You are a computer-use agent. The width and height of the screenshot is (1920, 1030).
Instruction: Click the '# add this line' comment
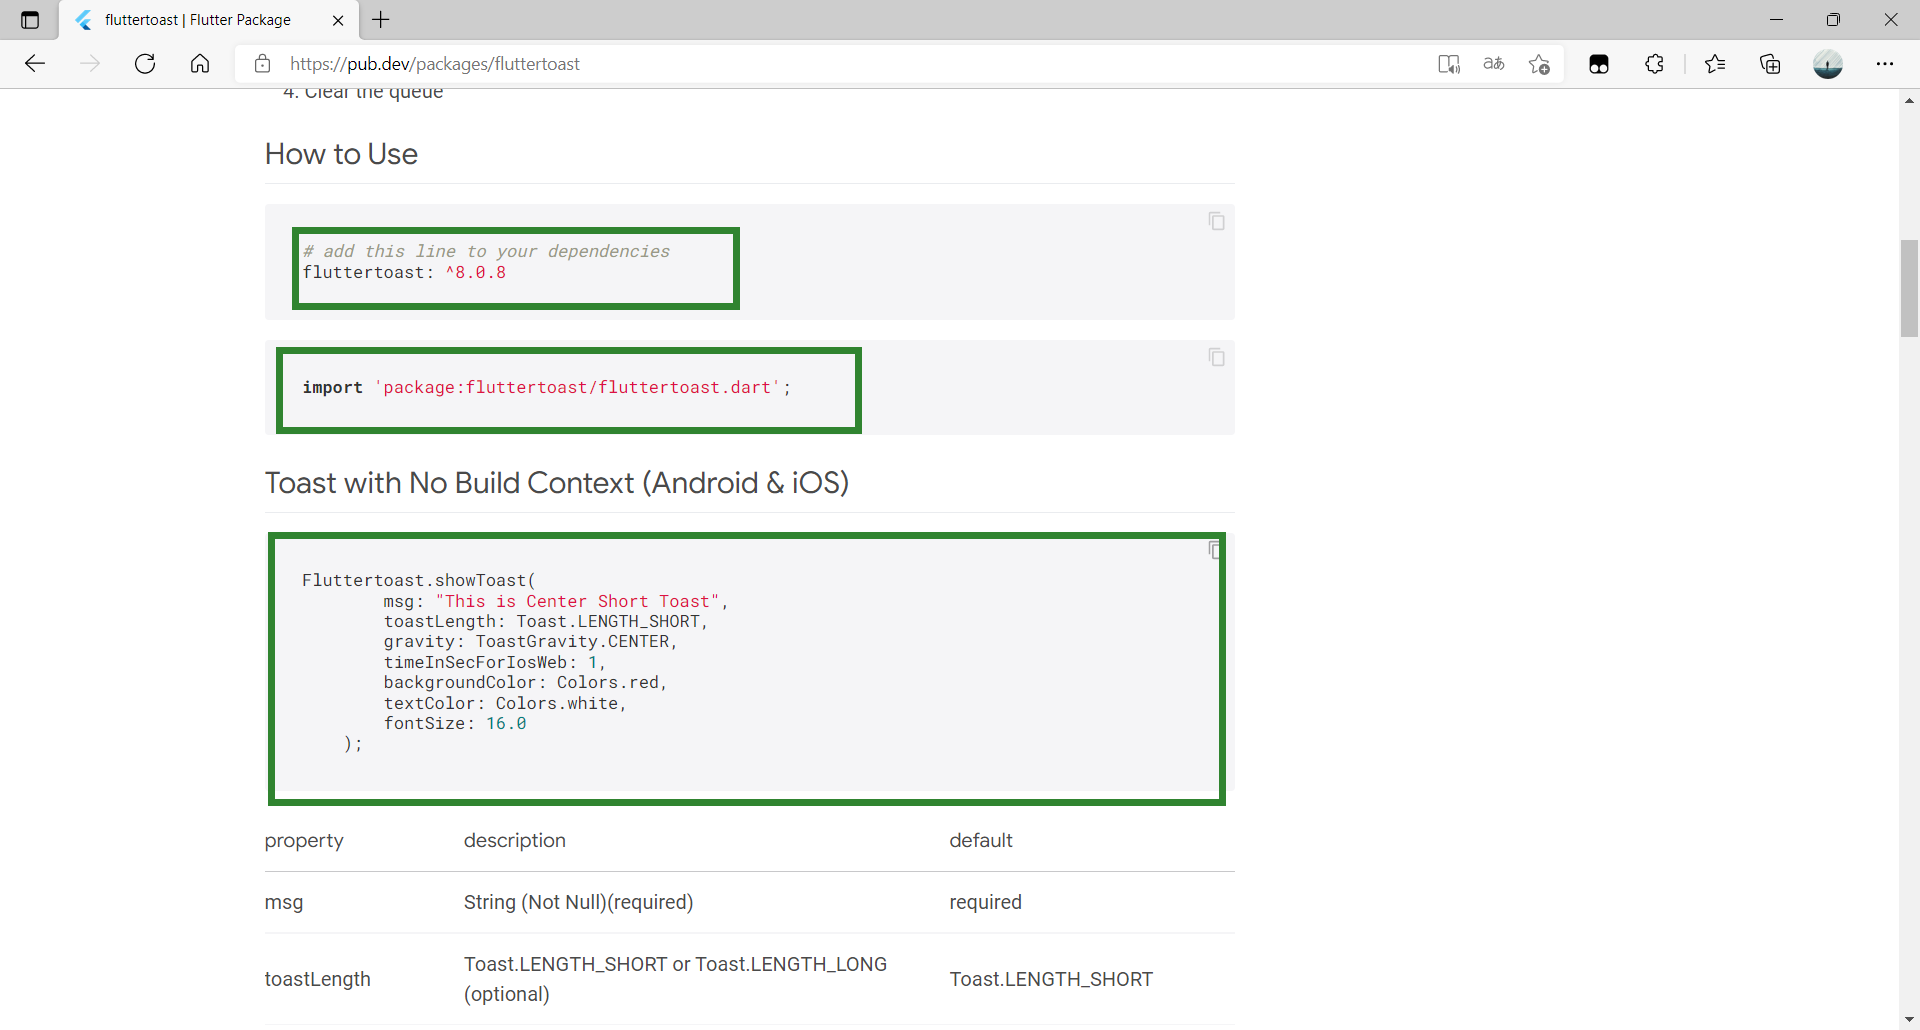click(486, 251)
